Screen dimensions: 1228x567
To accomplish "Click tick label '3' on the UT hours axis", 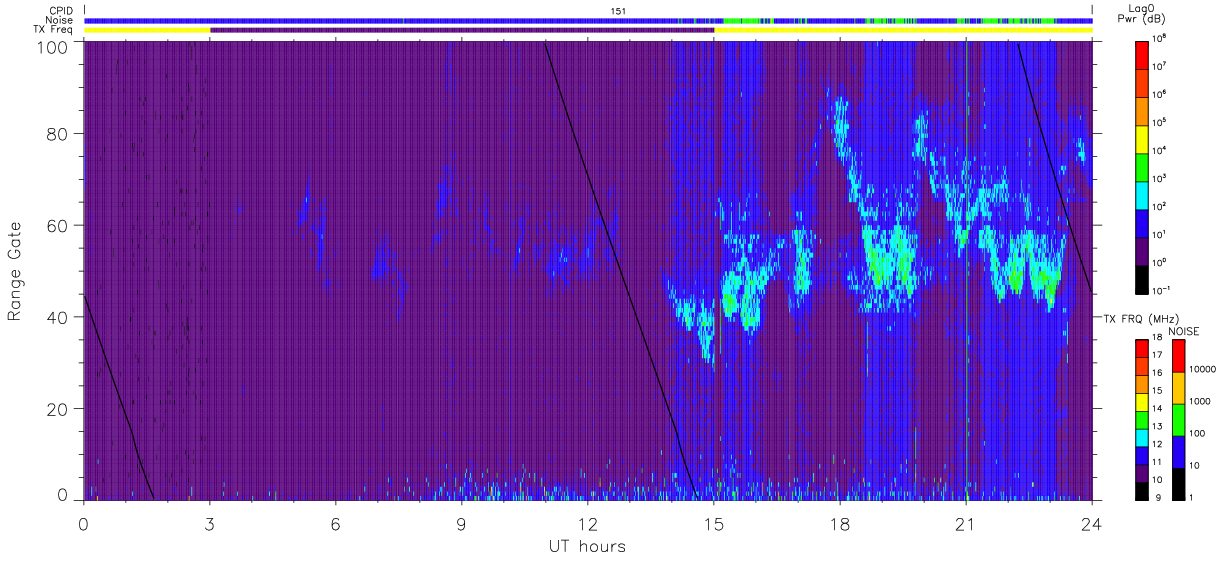I will coord(210,523).
